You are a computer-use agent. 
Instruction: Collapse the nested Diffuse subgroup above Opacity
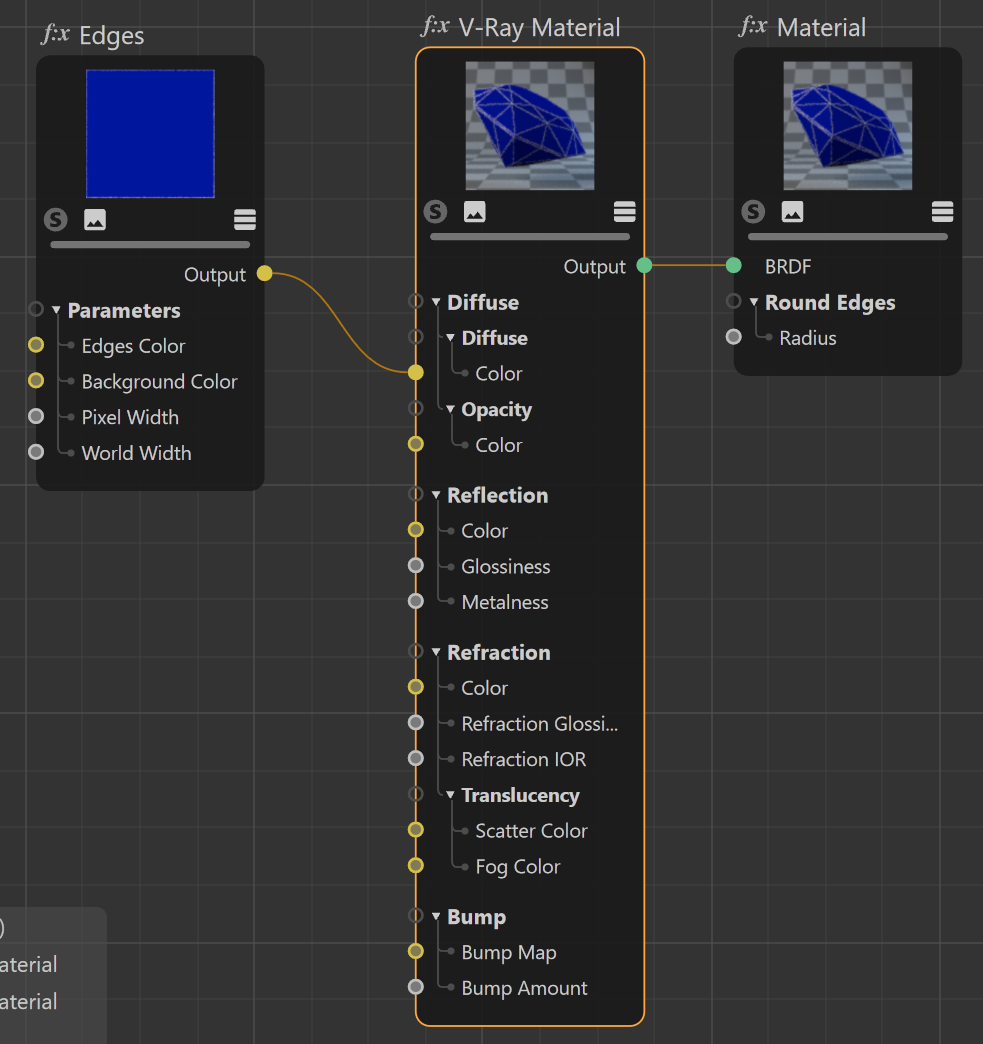[450, 338]
